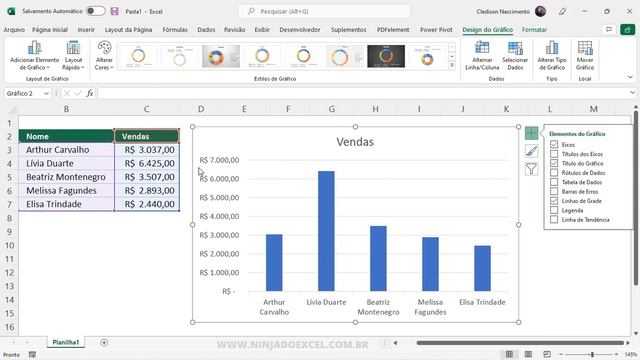
Task: Click the Elementos do Gráfico plus button
Action: point(531,133)
